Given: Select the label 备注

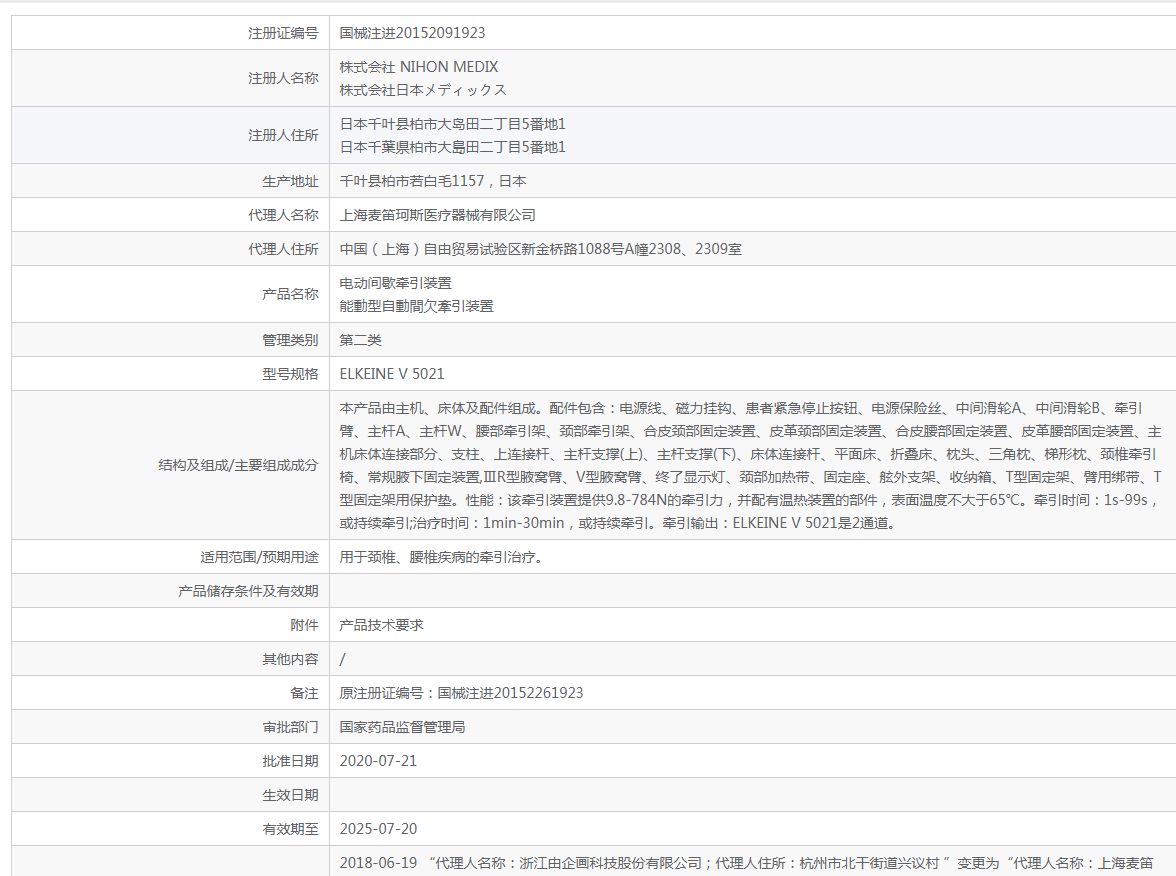Looking at the screenshot, I should click(x=304, y=693).
